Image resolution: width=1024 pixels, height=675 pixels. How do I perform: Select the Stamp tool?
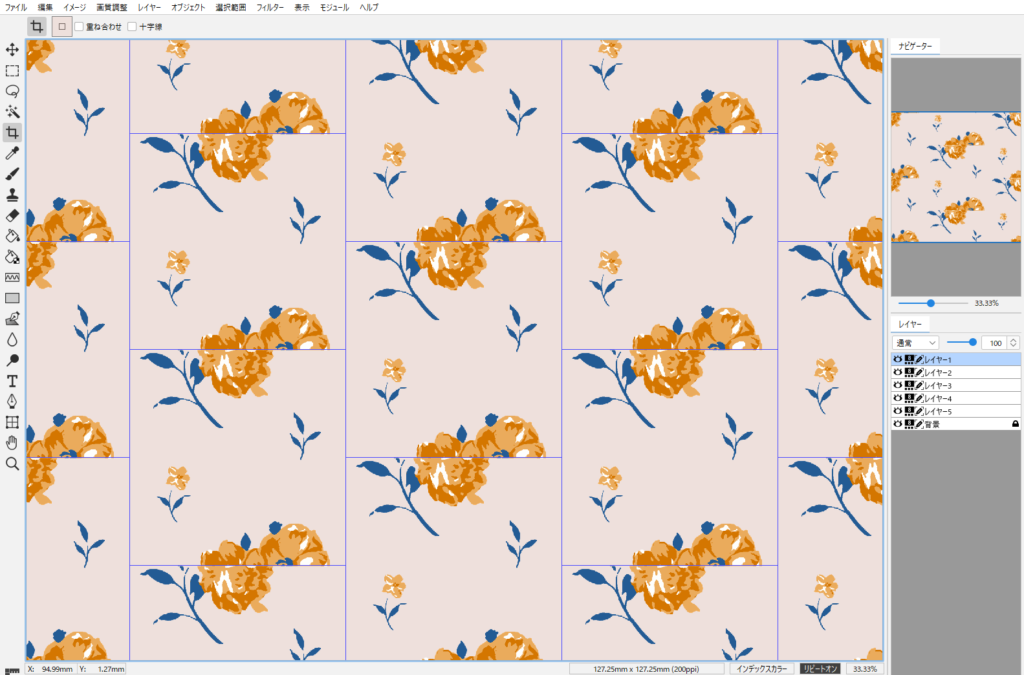pos(12,195)
